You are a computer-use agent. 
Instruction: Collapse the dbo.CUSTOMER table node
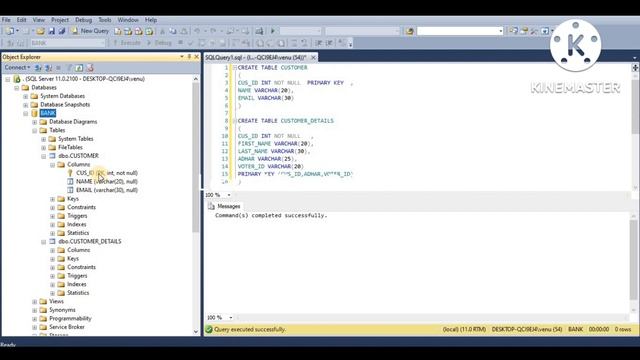click(44, 156)
